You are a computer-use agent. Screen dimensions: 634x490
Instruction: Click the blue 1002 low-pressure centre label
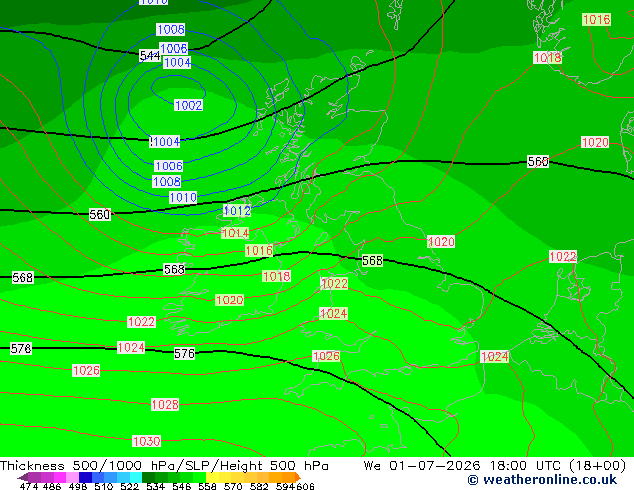point(188,105)
